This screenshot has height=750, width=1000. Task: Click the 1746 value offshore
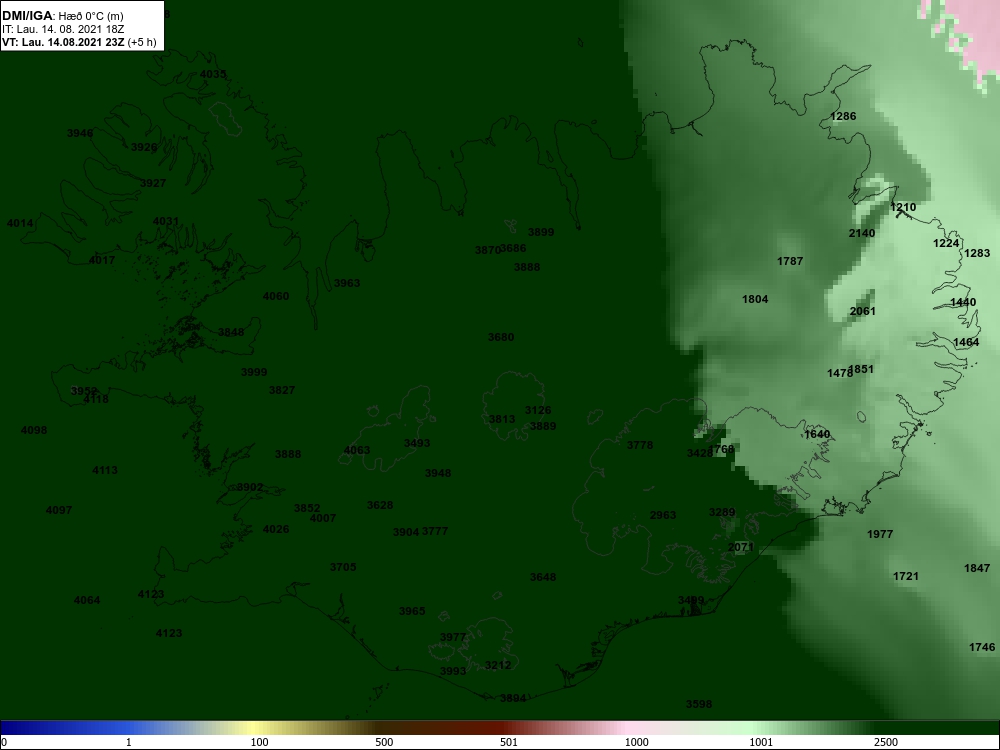982,647
